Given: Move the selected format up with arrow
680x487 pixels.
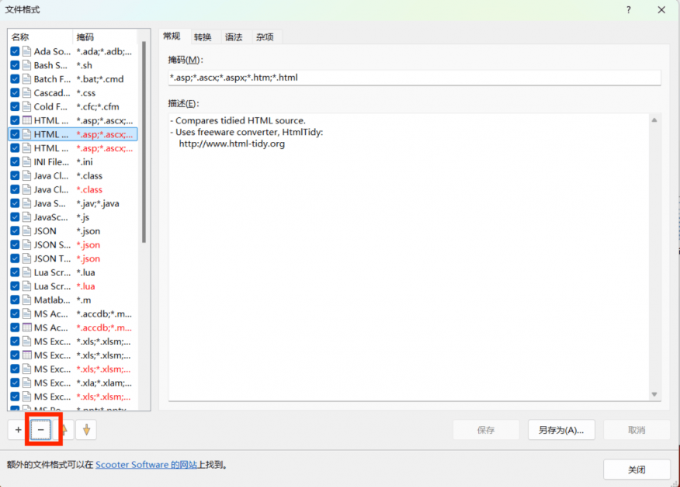Looking at the screenshot, I should 64,430.
